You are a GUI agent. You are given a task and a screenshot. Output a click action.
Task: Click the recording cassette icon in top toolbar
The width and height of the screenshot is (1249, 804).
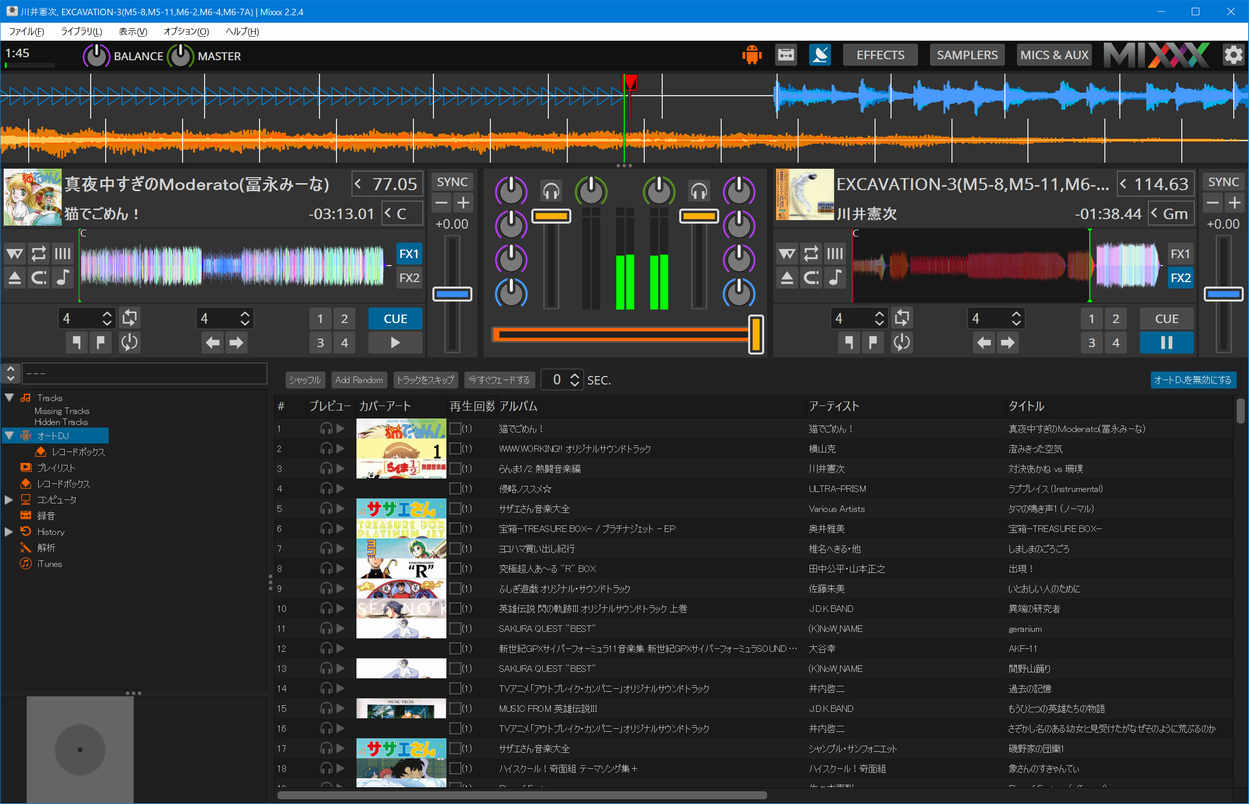click(786, 55)
